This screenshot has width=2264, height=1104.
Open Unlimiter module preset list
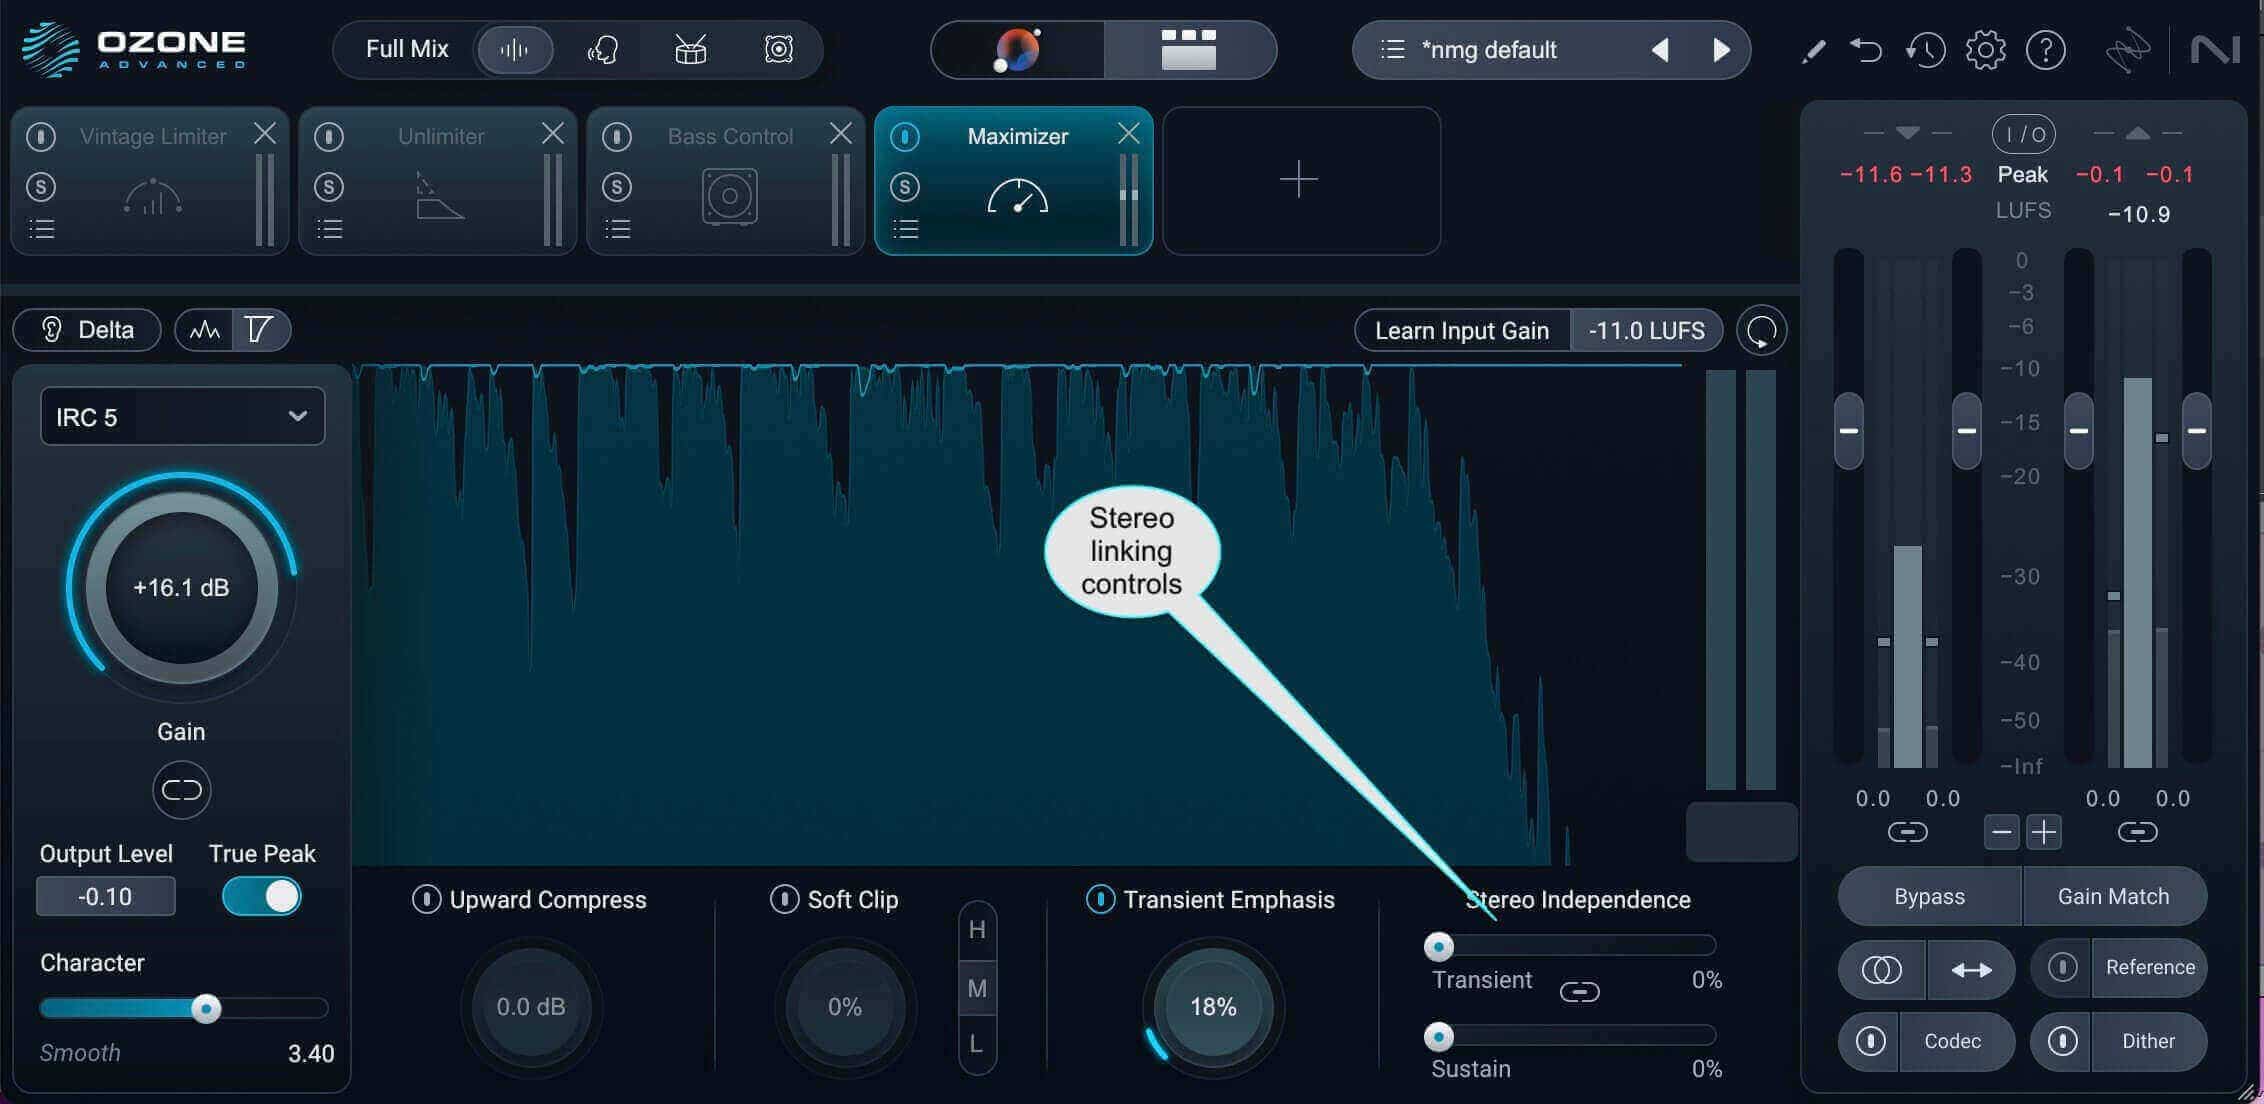[x=329, y=229]
